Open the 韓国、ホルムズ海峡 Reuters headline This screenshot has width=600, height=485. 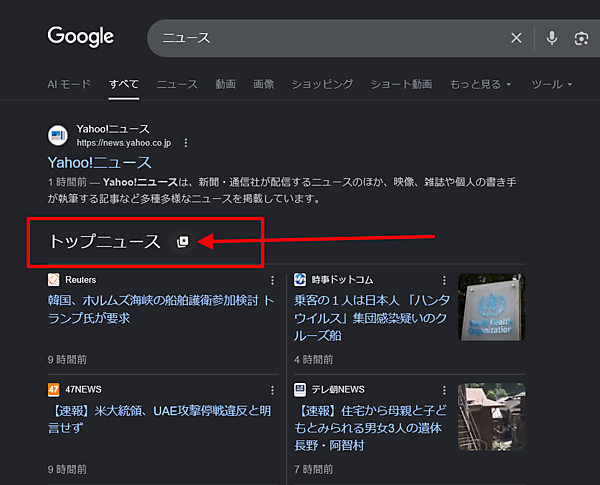click(161, 309)
